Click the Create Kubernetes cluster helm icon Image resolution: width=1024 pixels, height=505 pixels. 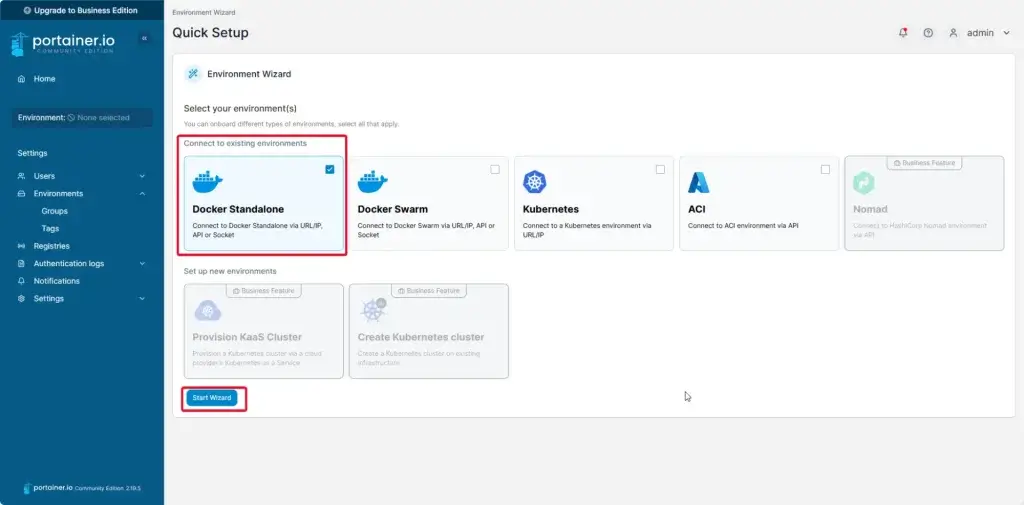click(373, 310)
